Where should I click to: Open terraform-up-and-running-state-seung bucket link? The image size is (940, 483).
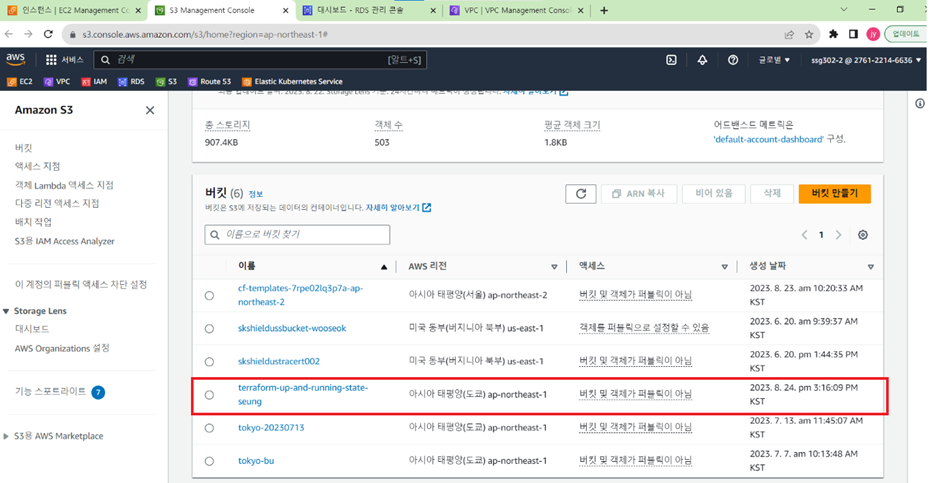tap(303, 394)
